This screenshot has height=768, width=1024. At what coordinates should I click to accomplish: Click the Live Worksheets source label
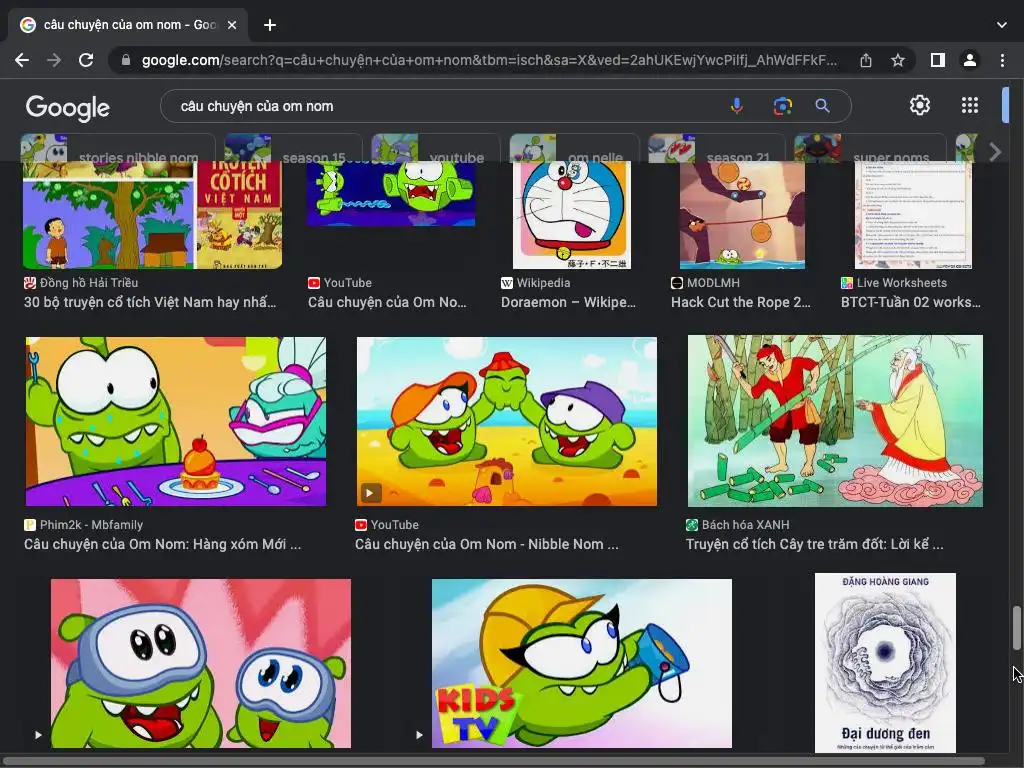901,283
